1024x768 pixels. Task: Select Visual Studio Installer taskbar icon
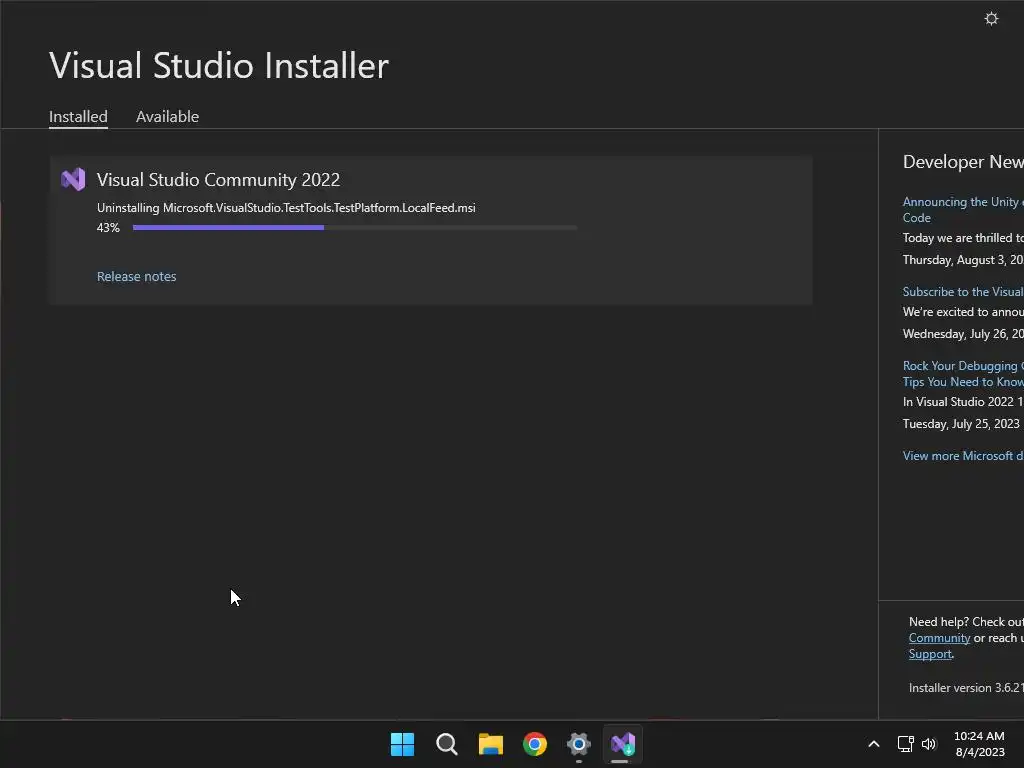click(x=622, y=744)
